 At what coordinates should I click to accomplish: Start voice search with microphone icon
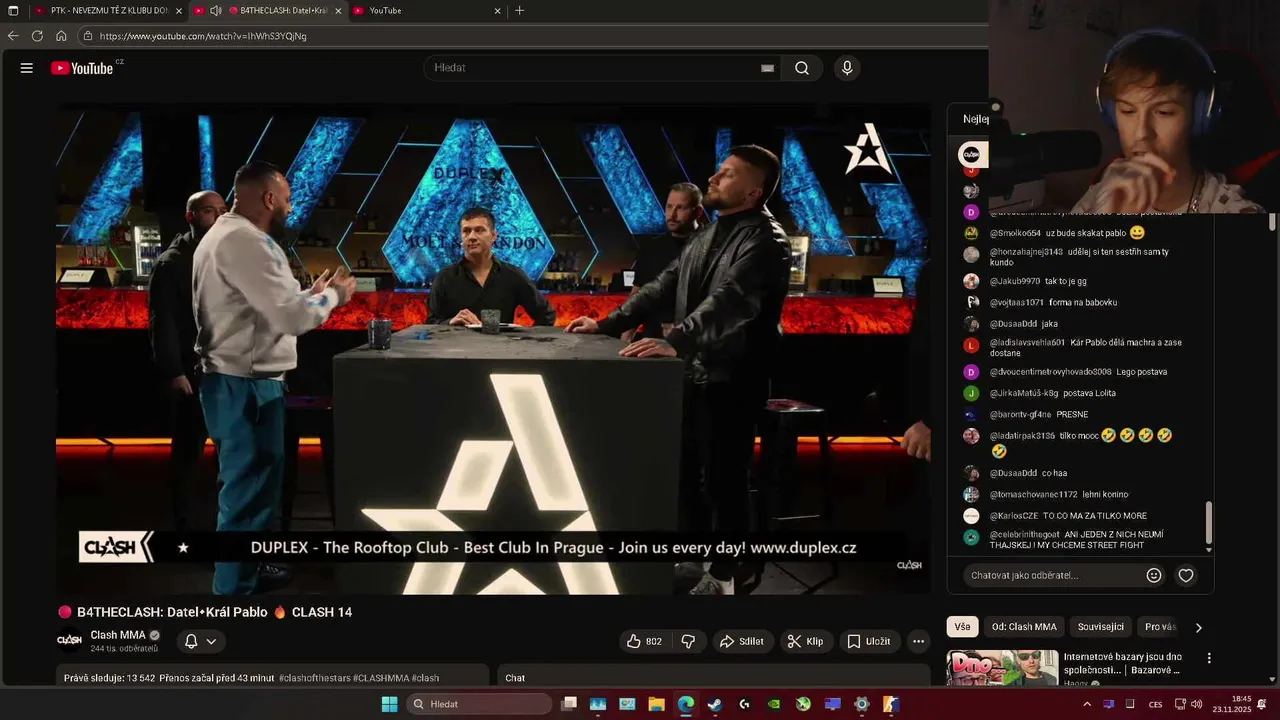(847, 68)
